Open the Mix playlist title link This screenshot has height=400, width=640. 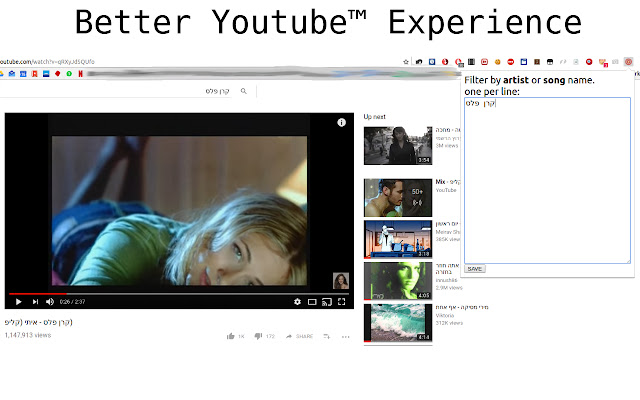pyautogui.click(x=448, y=182)
